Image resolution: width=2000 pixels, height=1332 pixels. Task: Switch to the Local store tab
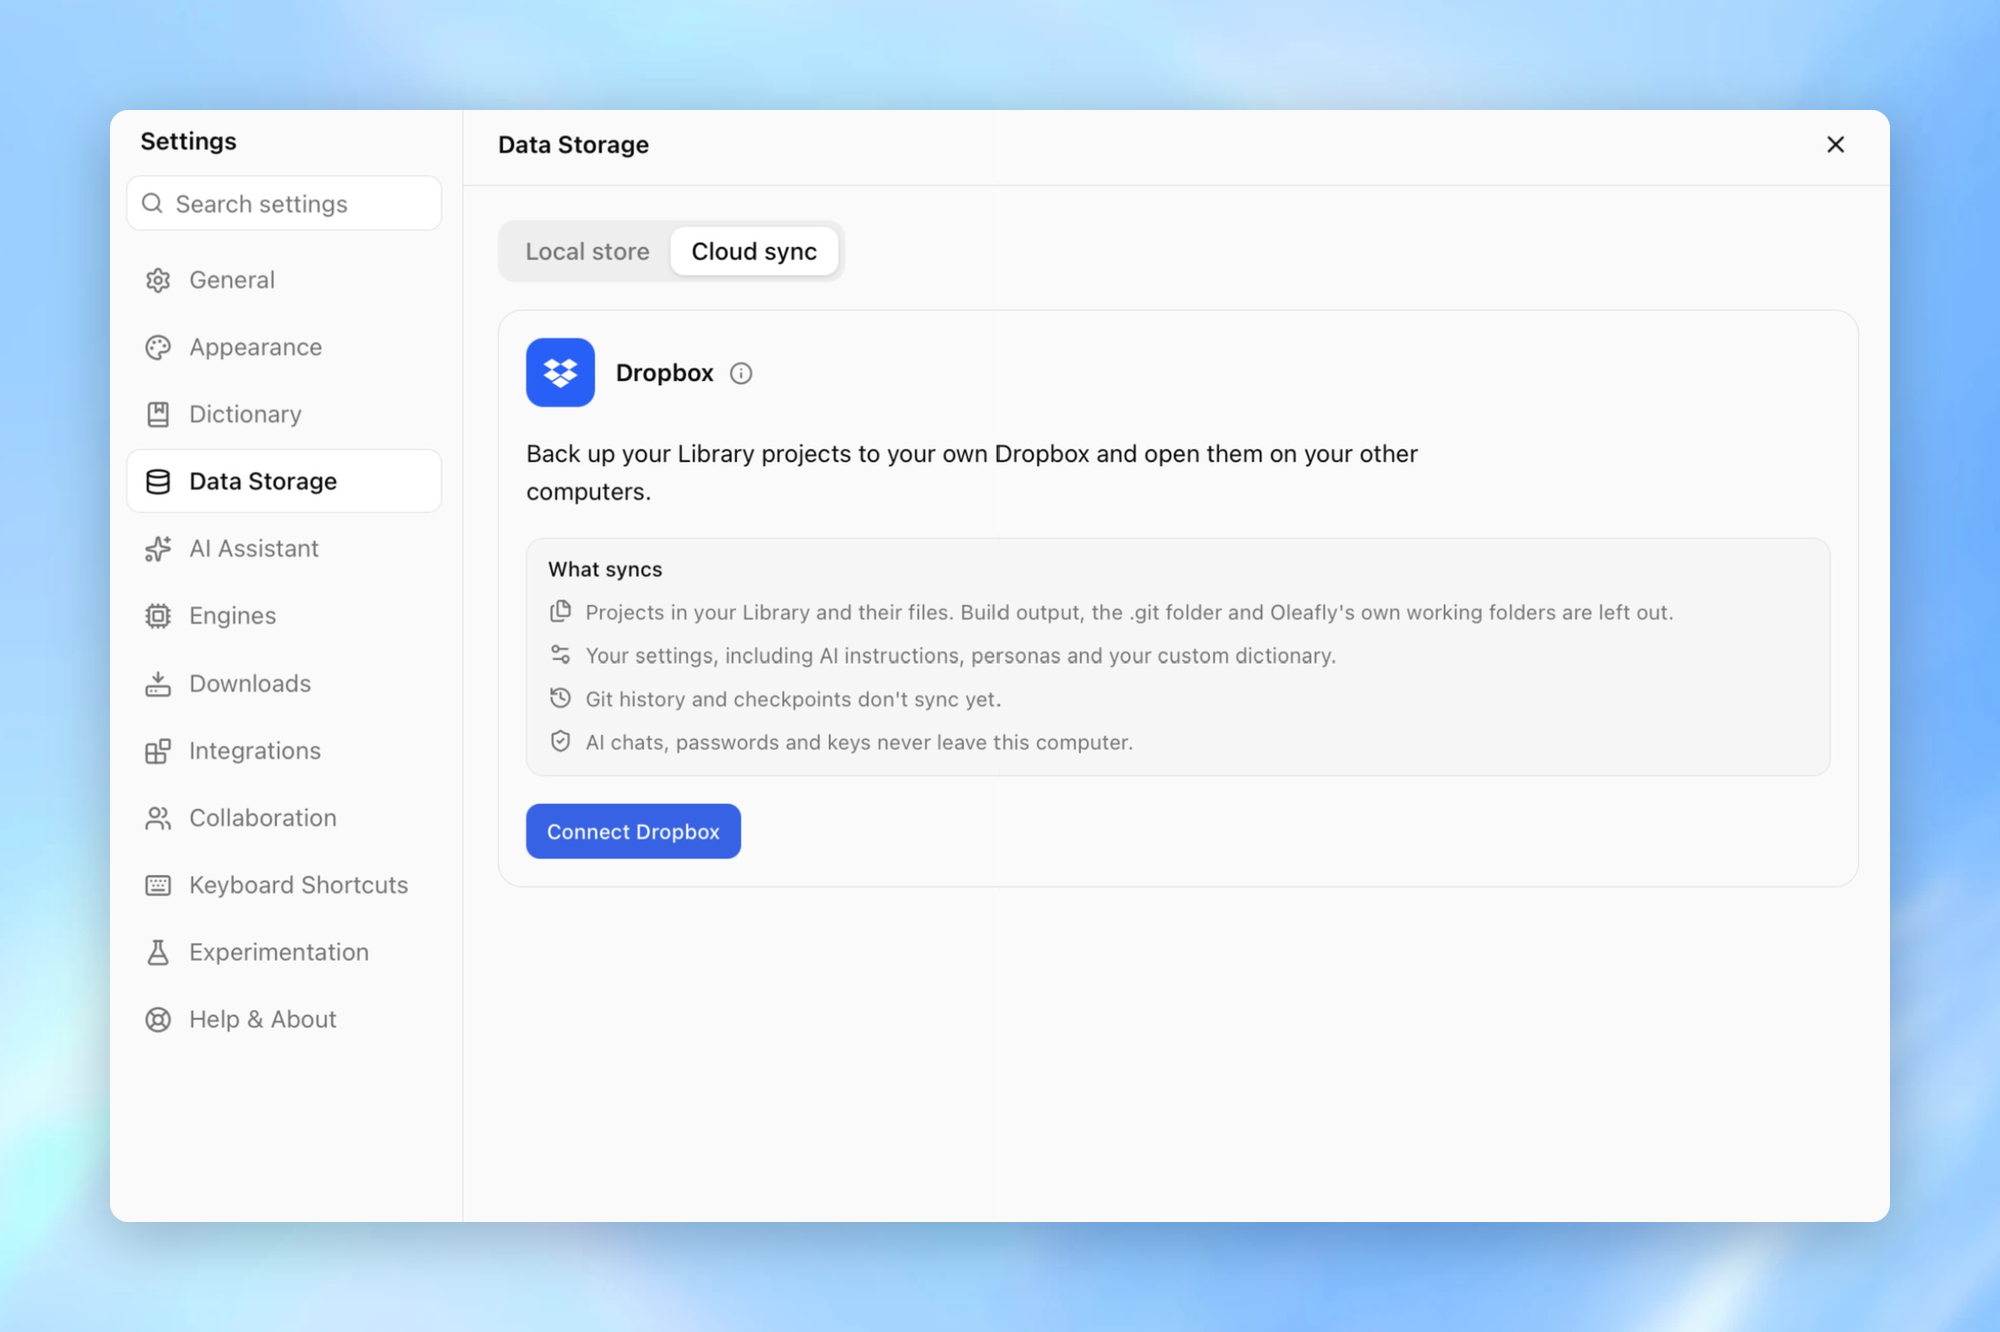(587, 251)
